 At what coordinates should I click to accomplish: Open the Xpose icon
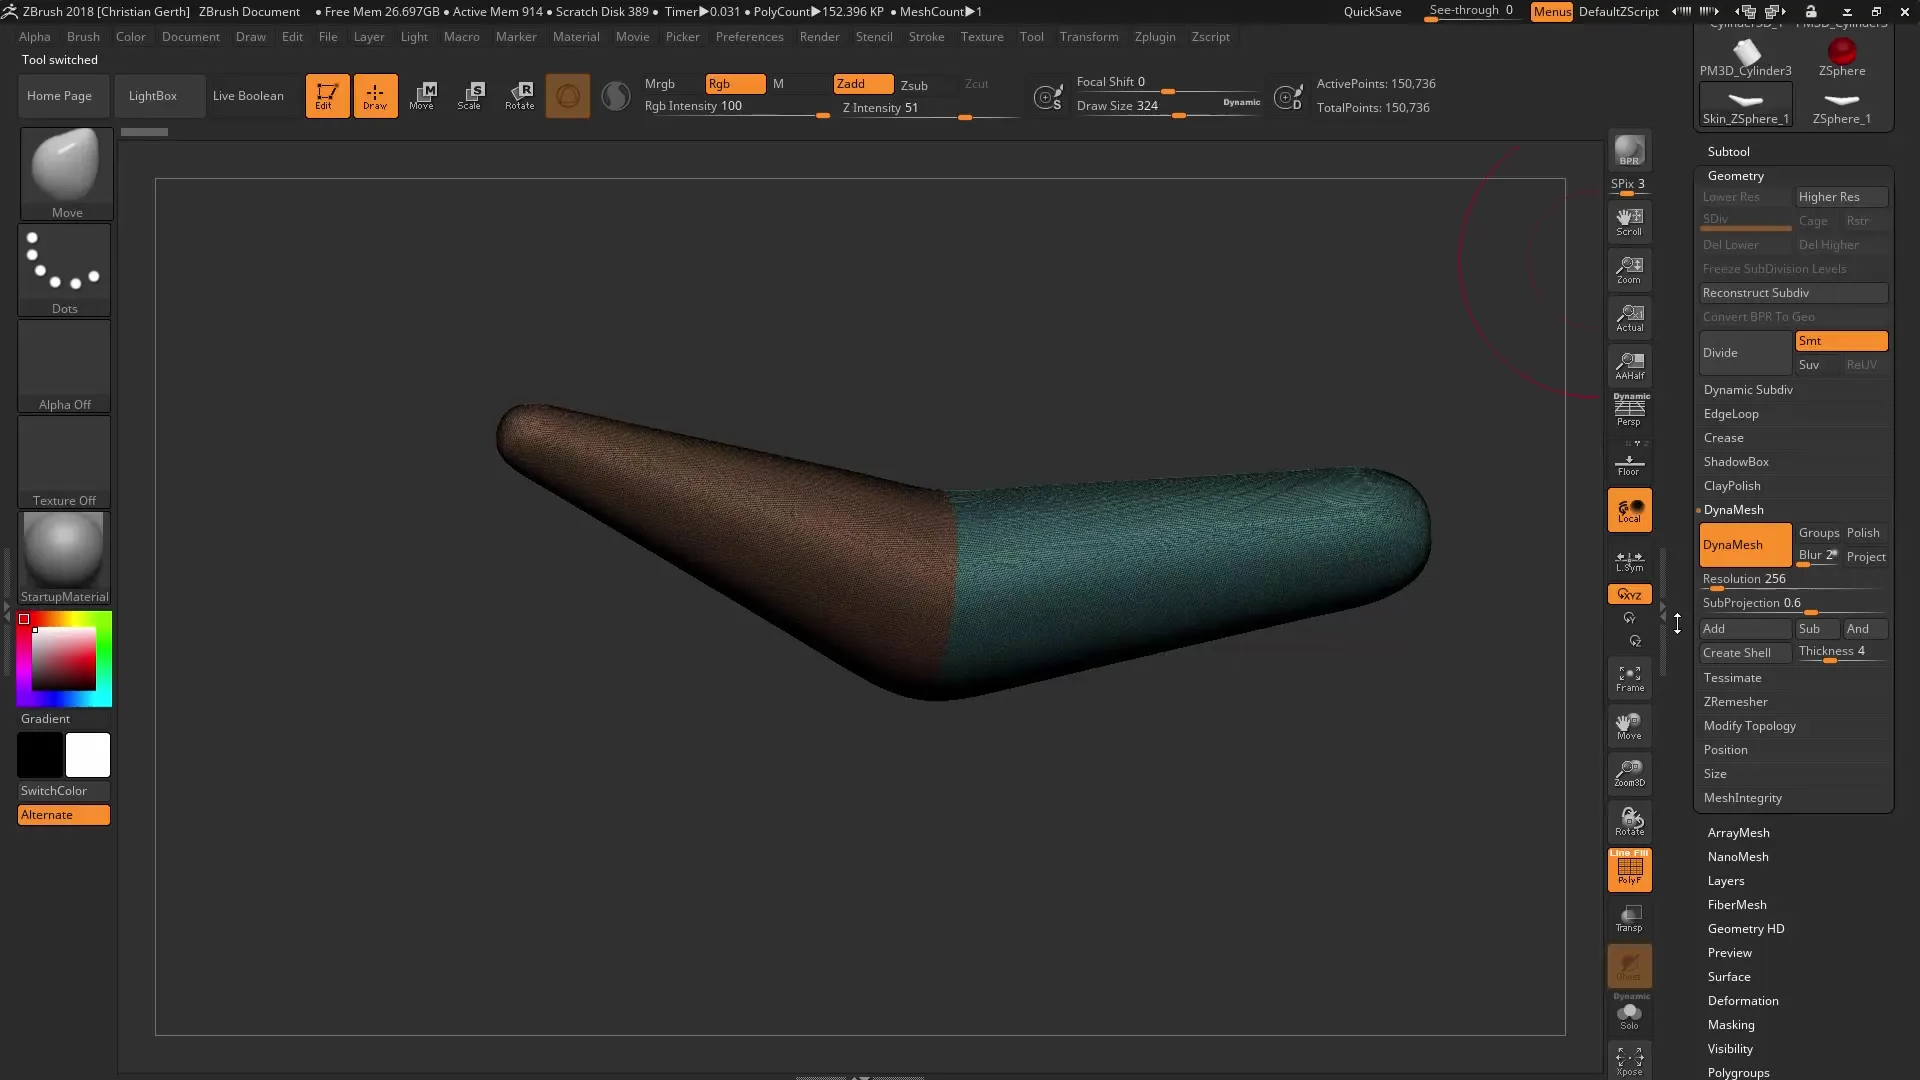point(1629,1061)
